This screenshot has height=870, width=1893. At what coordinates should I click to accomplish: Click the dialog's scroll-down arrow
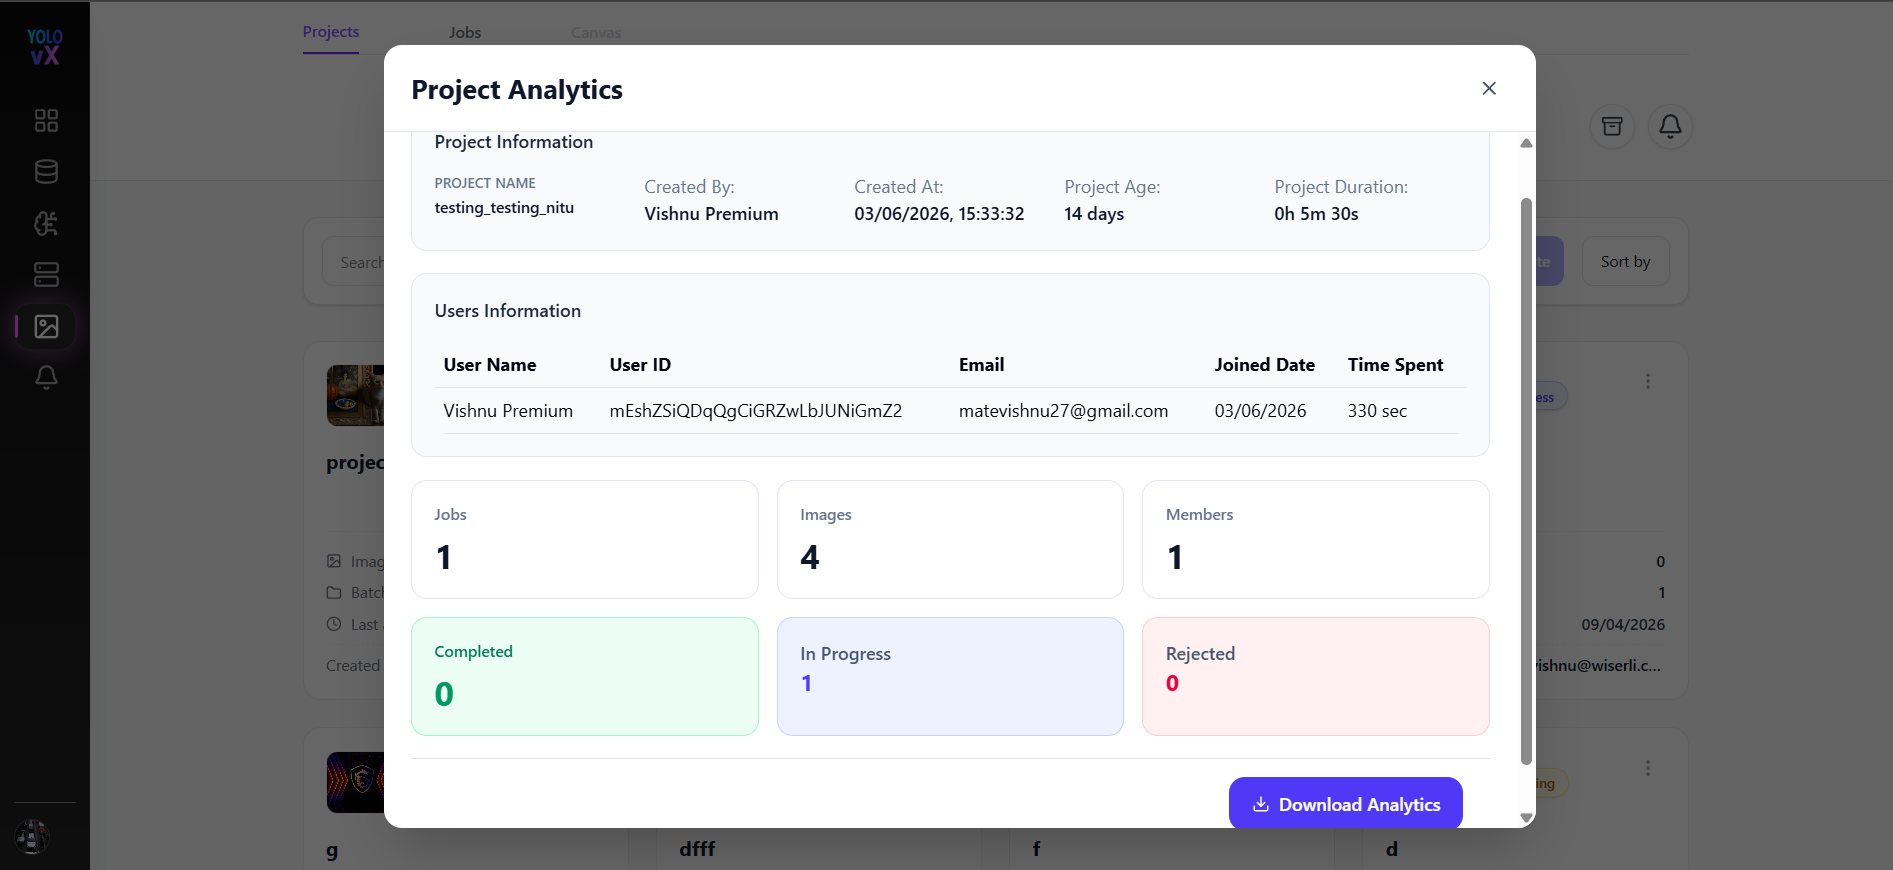(1526, 818)
